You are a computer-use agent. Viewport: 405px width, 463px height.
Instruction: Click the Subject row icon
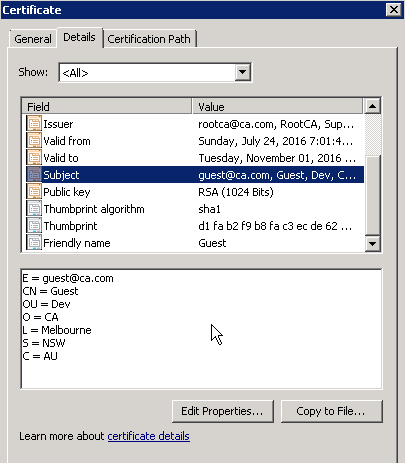pyautogui.click(x=34, y=175)
